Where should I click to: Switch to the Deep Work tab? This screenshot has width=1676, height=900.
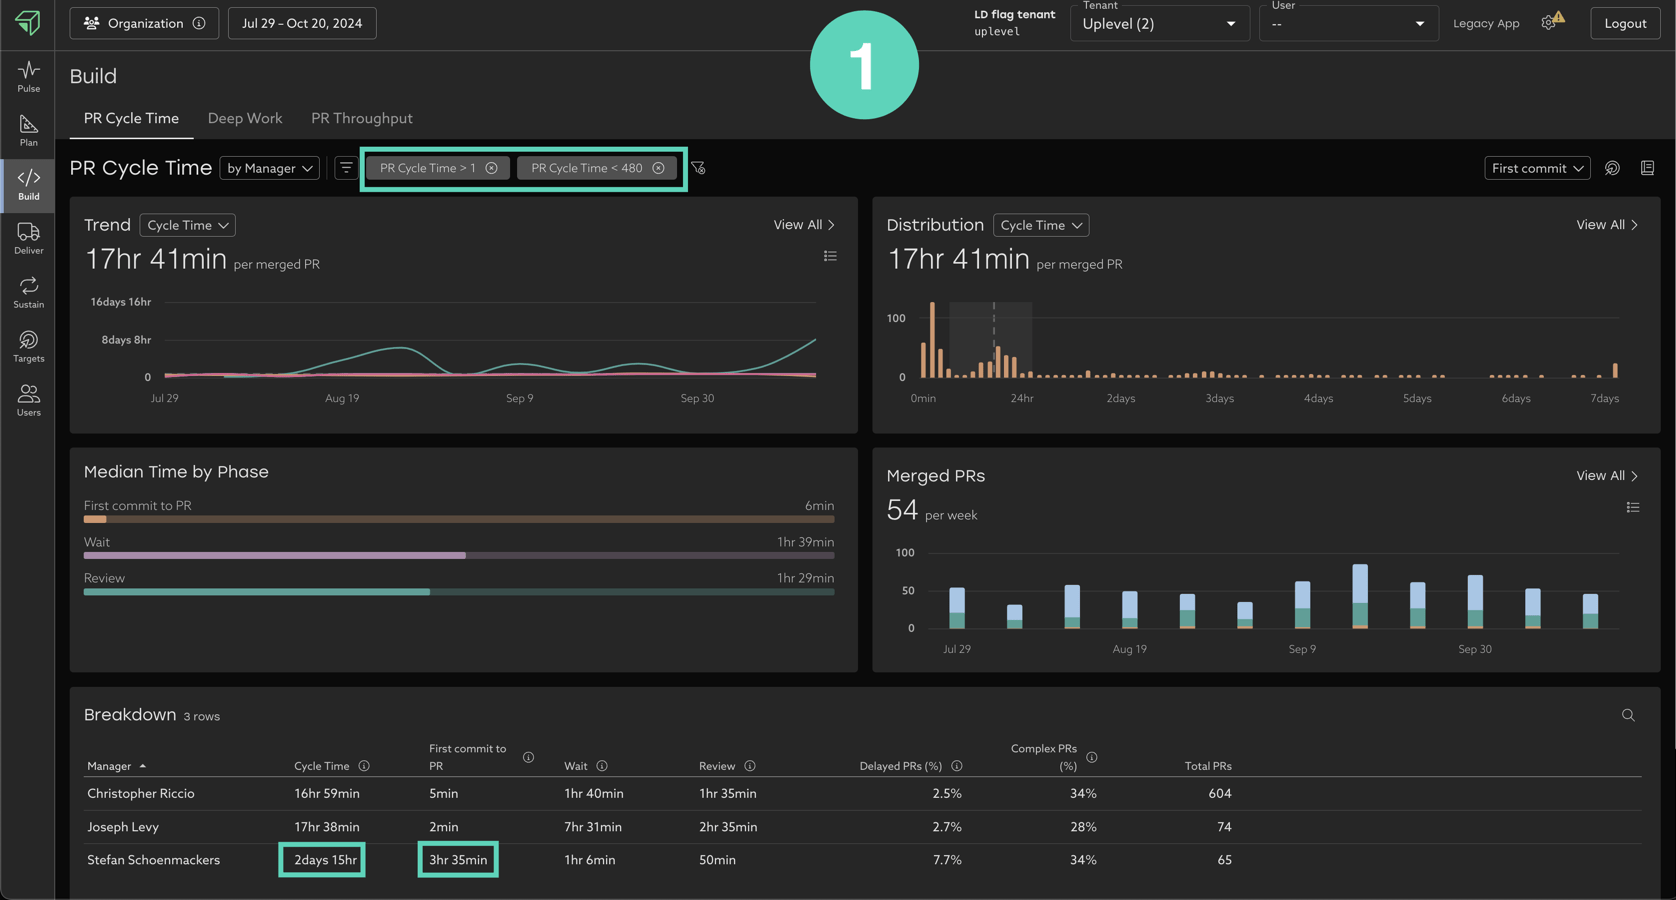(x=245, y=118)
